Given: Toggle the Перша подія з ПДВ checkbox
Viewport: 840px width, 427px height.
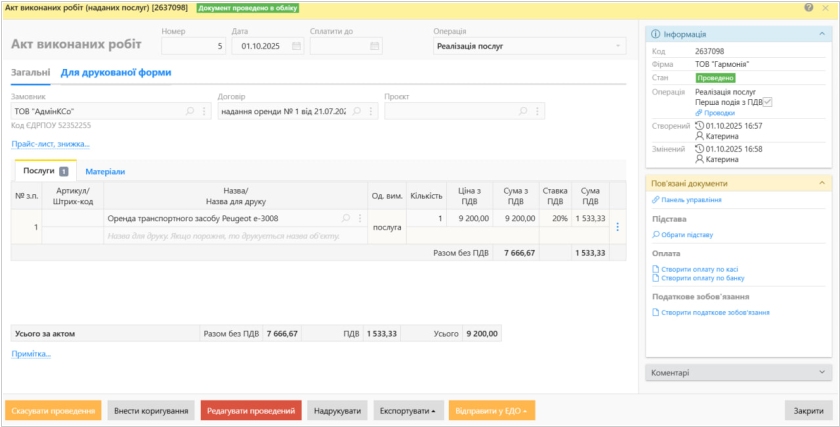Looking at the screenshot, I should pyautogui.click(x=767, y=102).
